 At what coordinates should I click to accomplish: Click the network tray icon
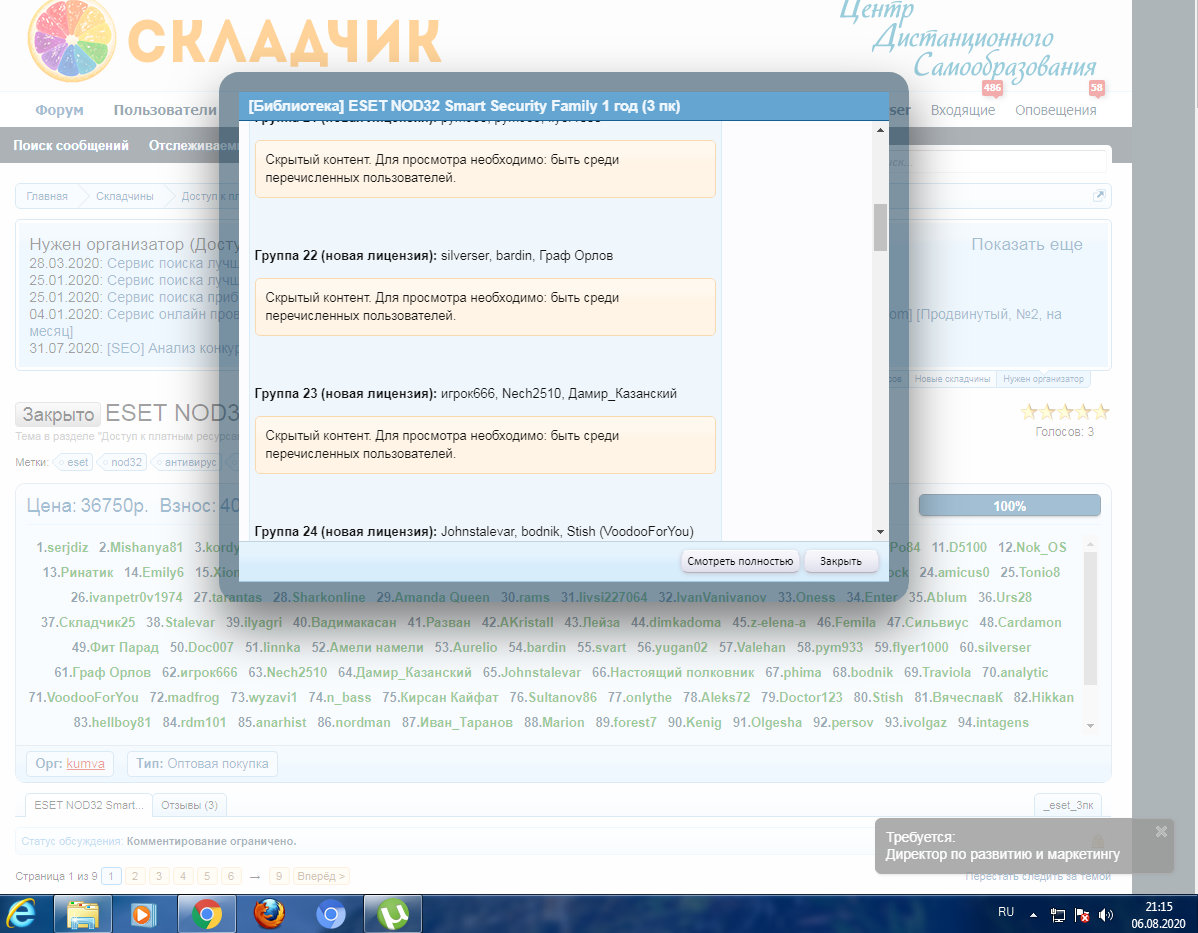pos(1058,915)
